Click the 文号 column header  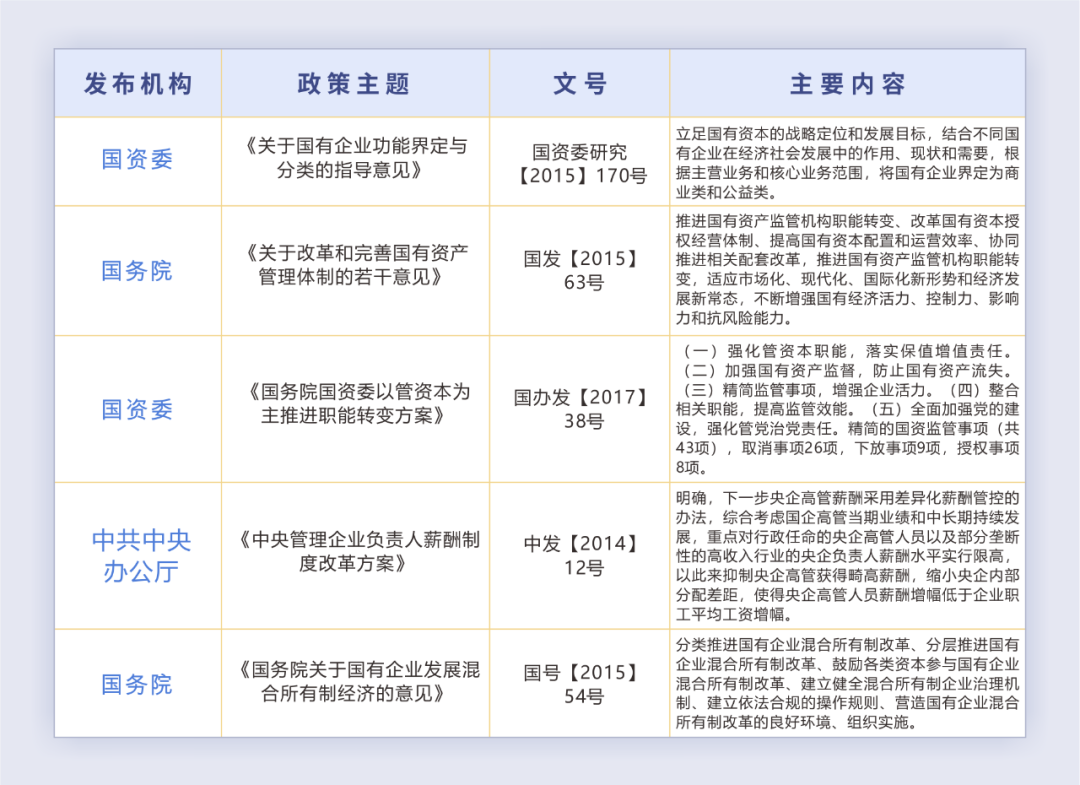click(x=580, y=84)
